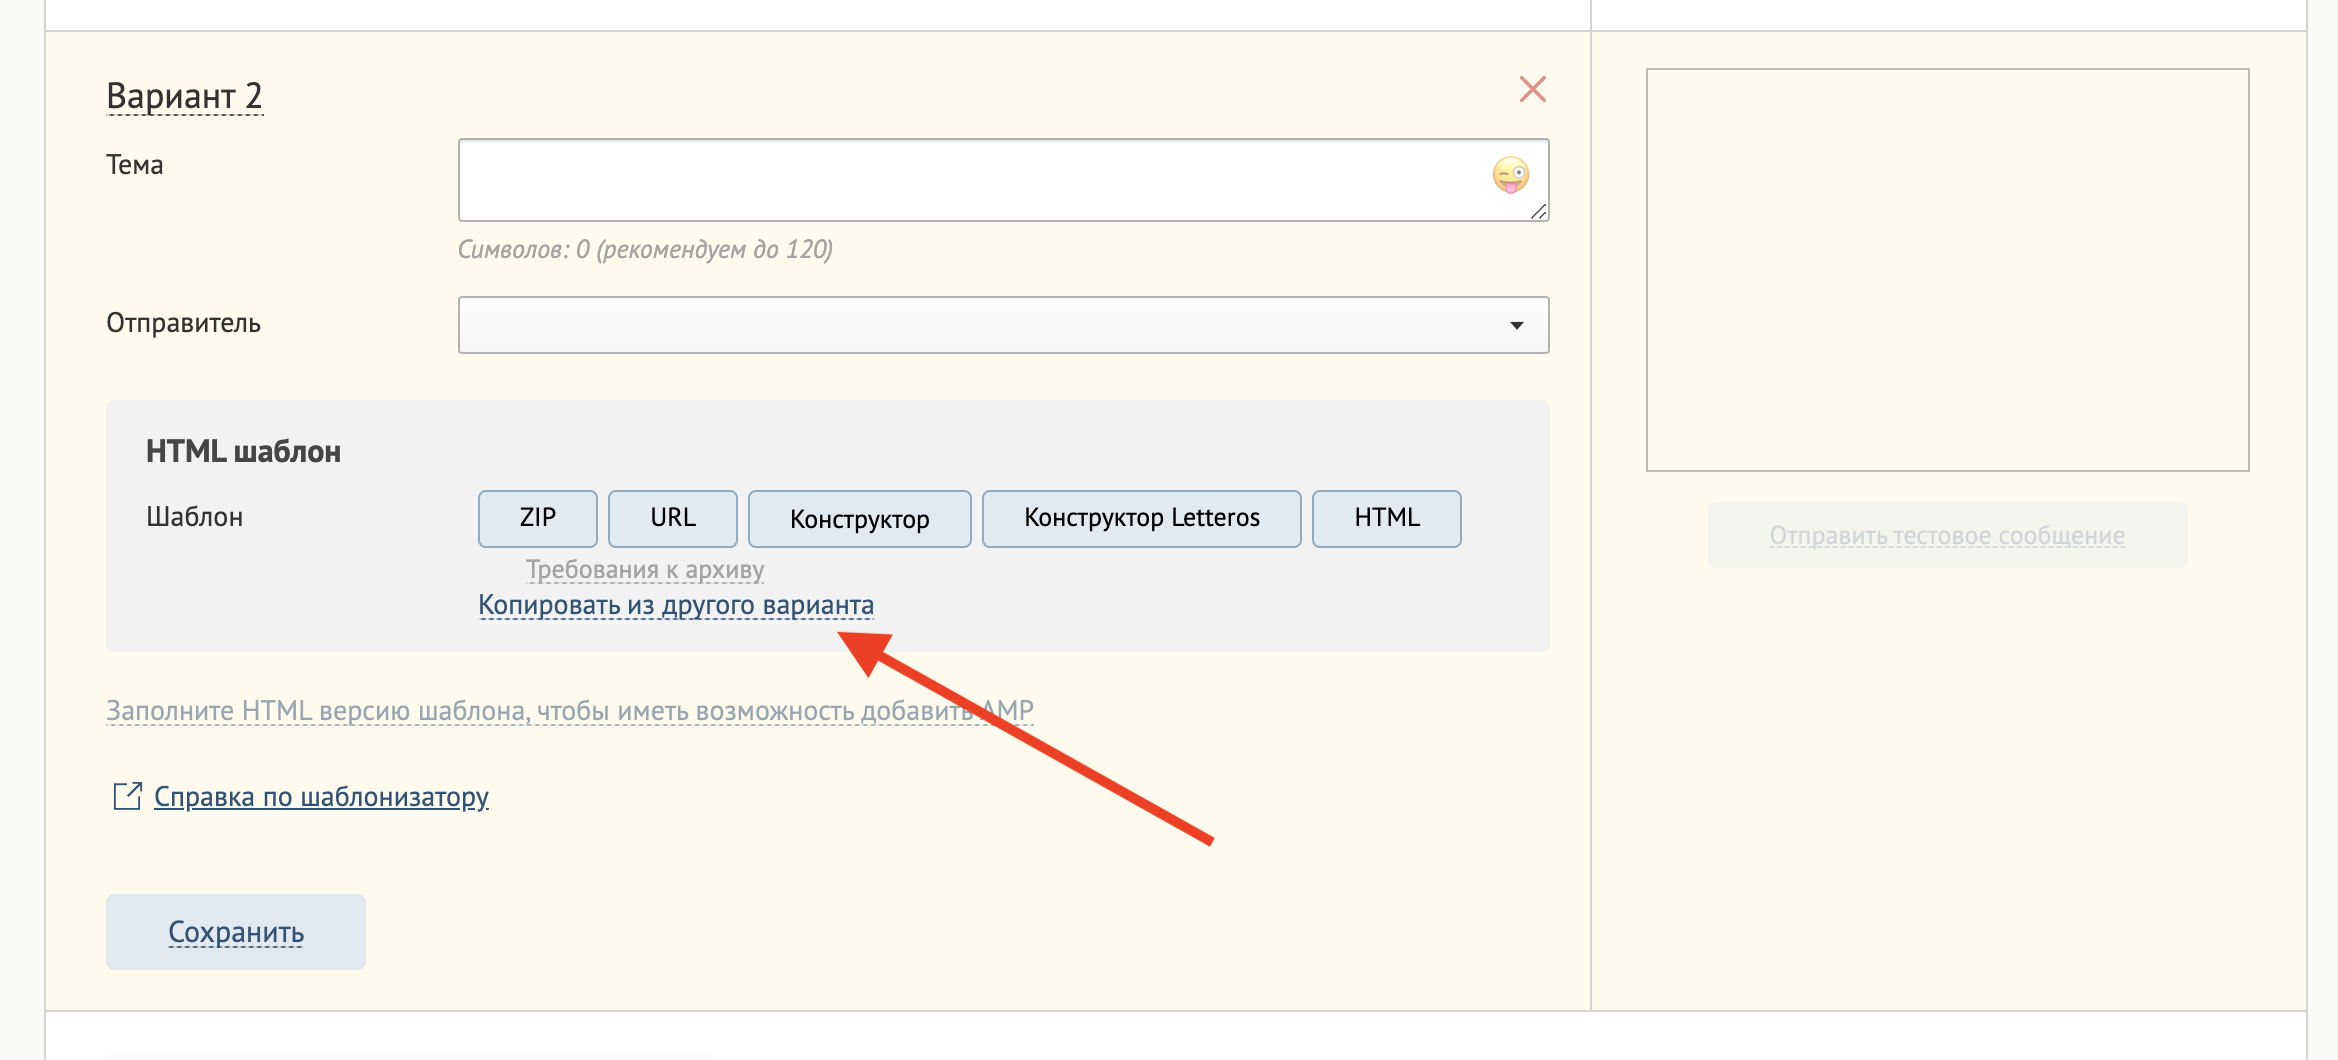This screenshot has width=2338, height=1060.
Task: Click the external link icon beside Справка по шаблонизатору
Action: (127, 796)
